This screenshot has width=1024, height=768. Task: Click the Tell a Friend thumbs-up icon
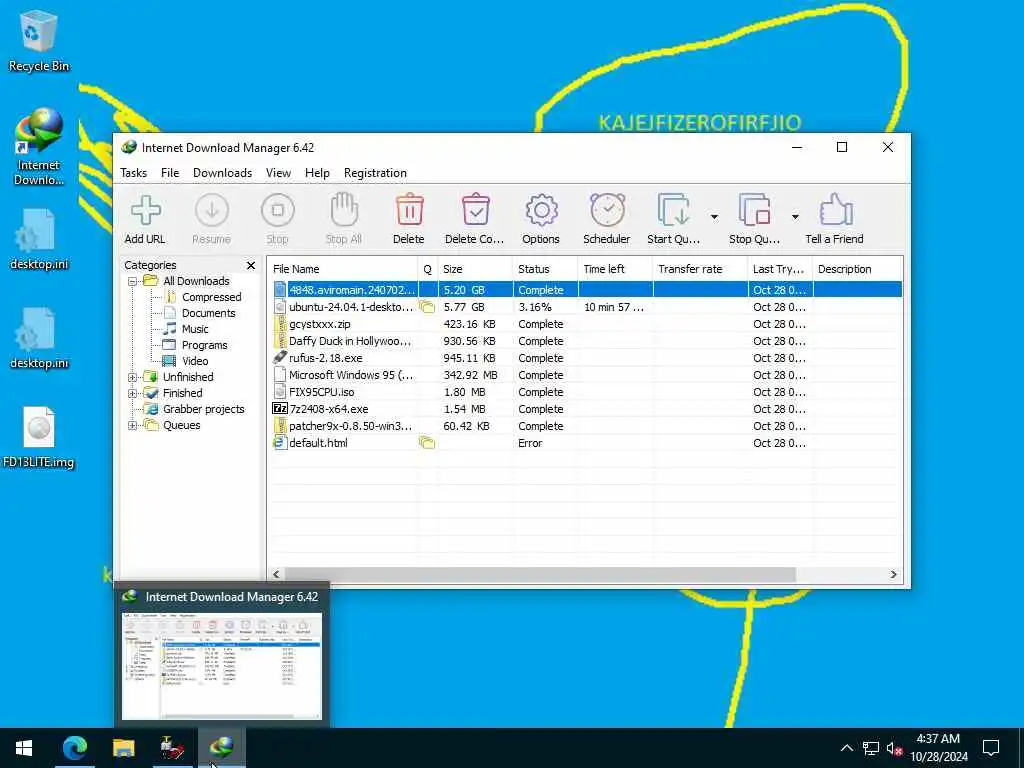[x=835, y=210]
